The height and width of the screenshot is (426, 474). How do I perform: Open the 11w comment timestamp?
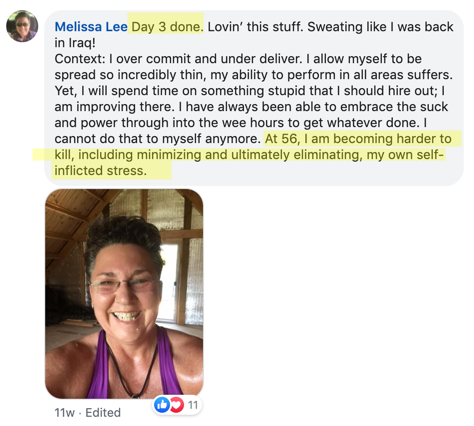pos(65,413)
